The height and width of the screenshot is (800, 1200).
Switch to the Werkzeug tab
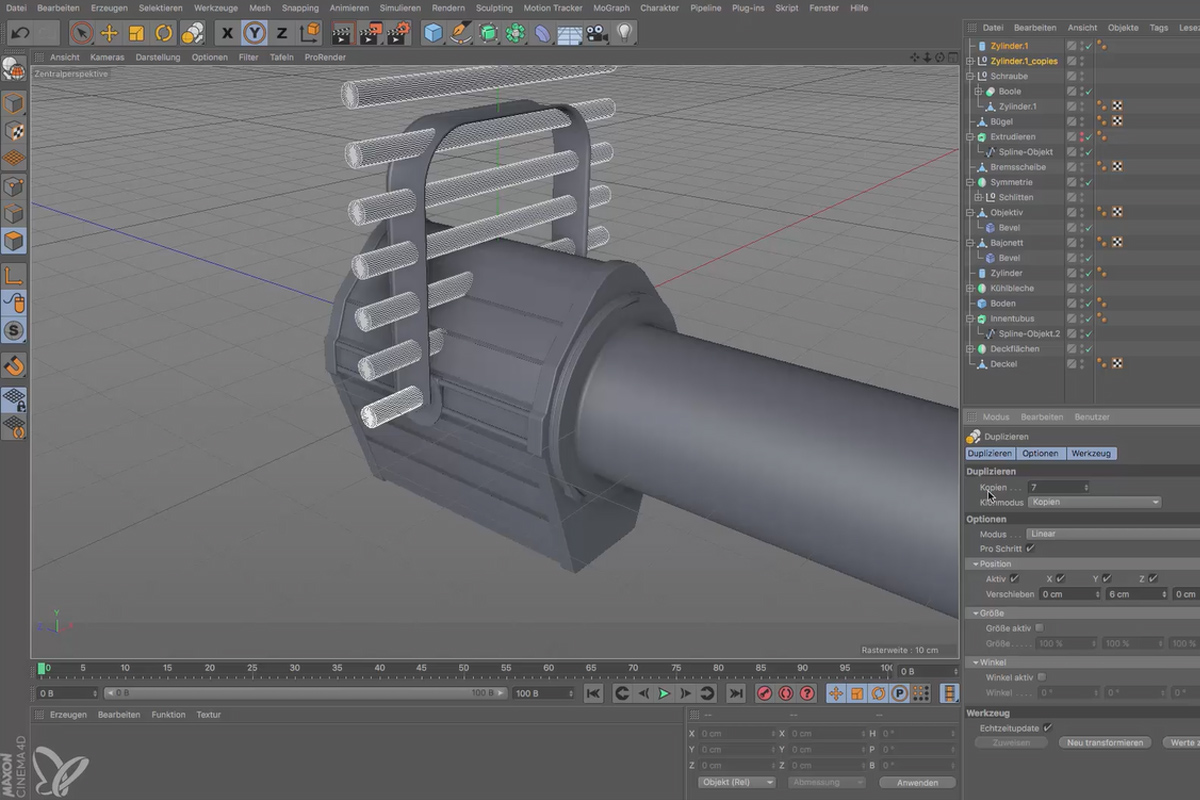tap(1091, 453)
